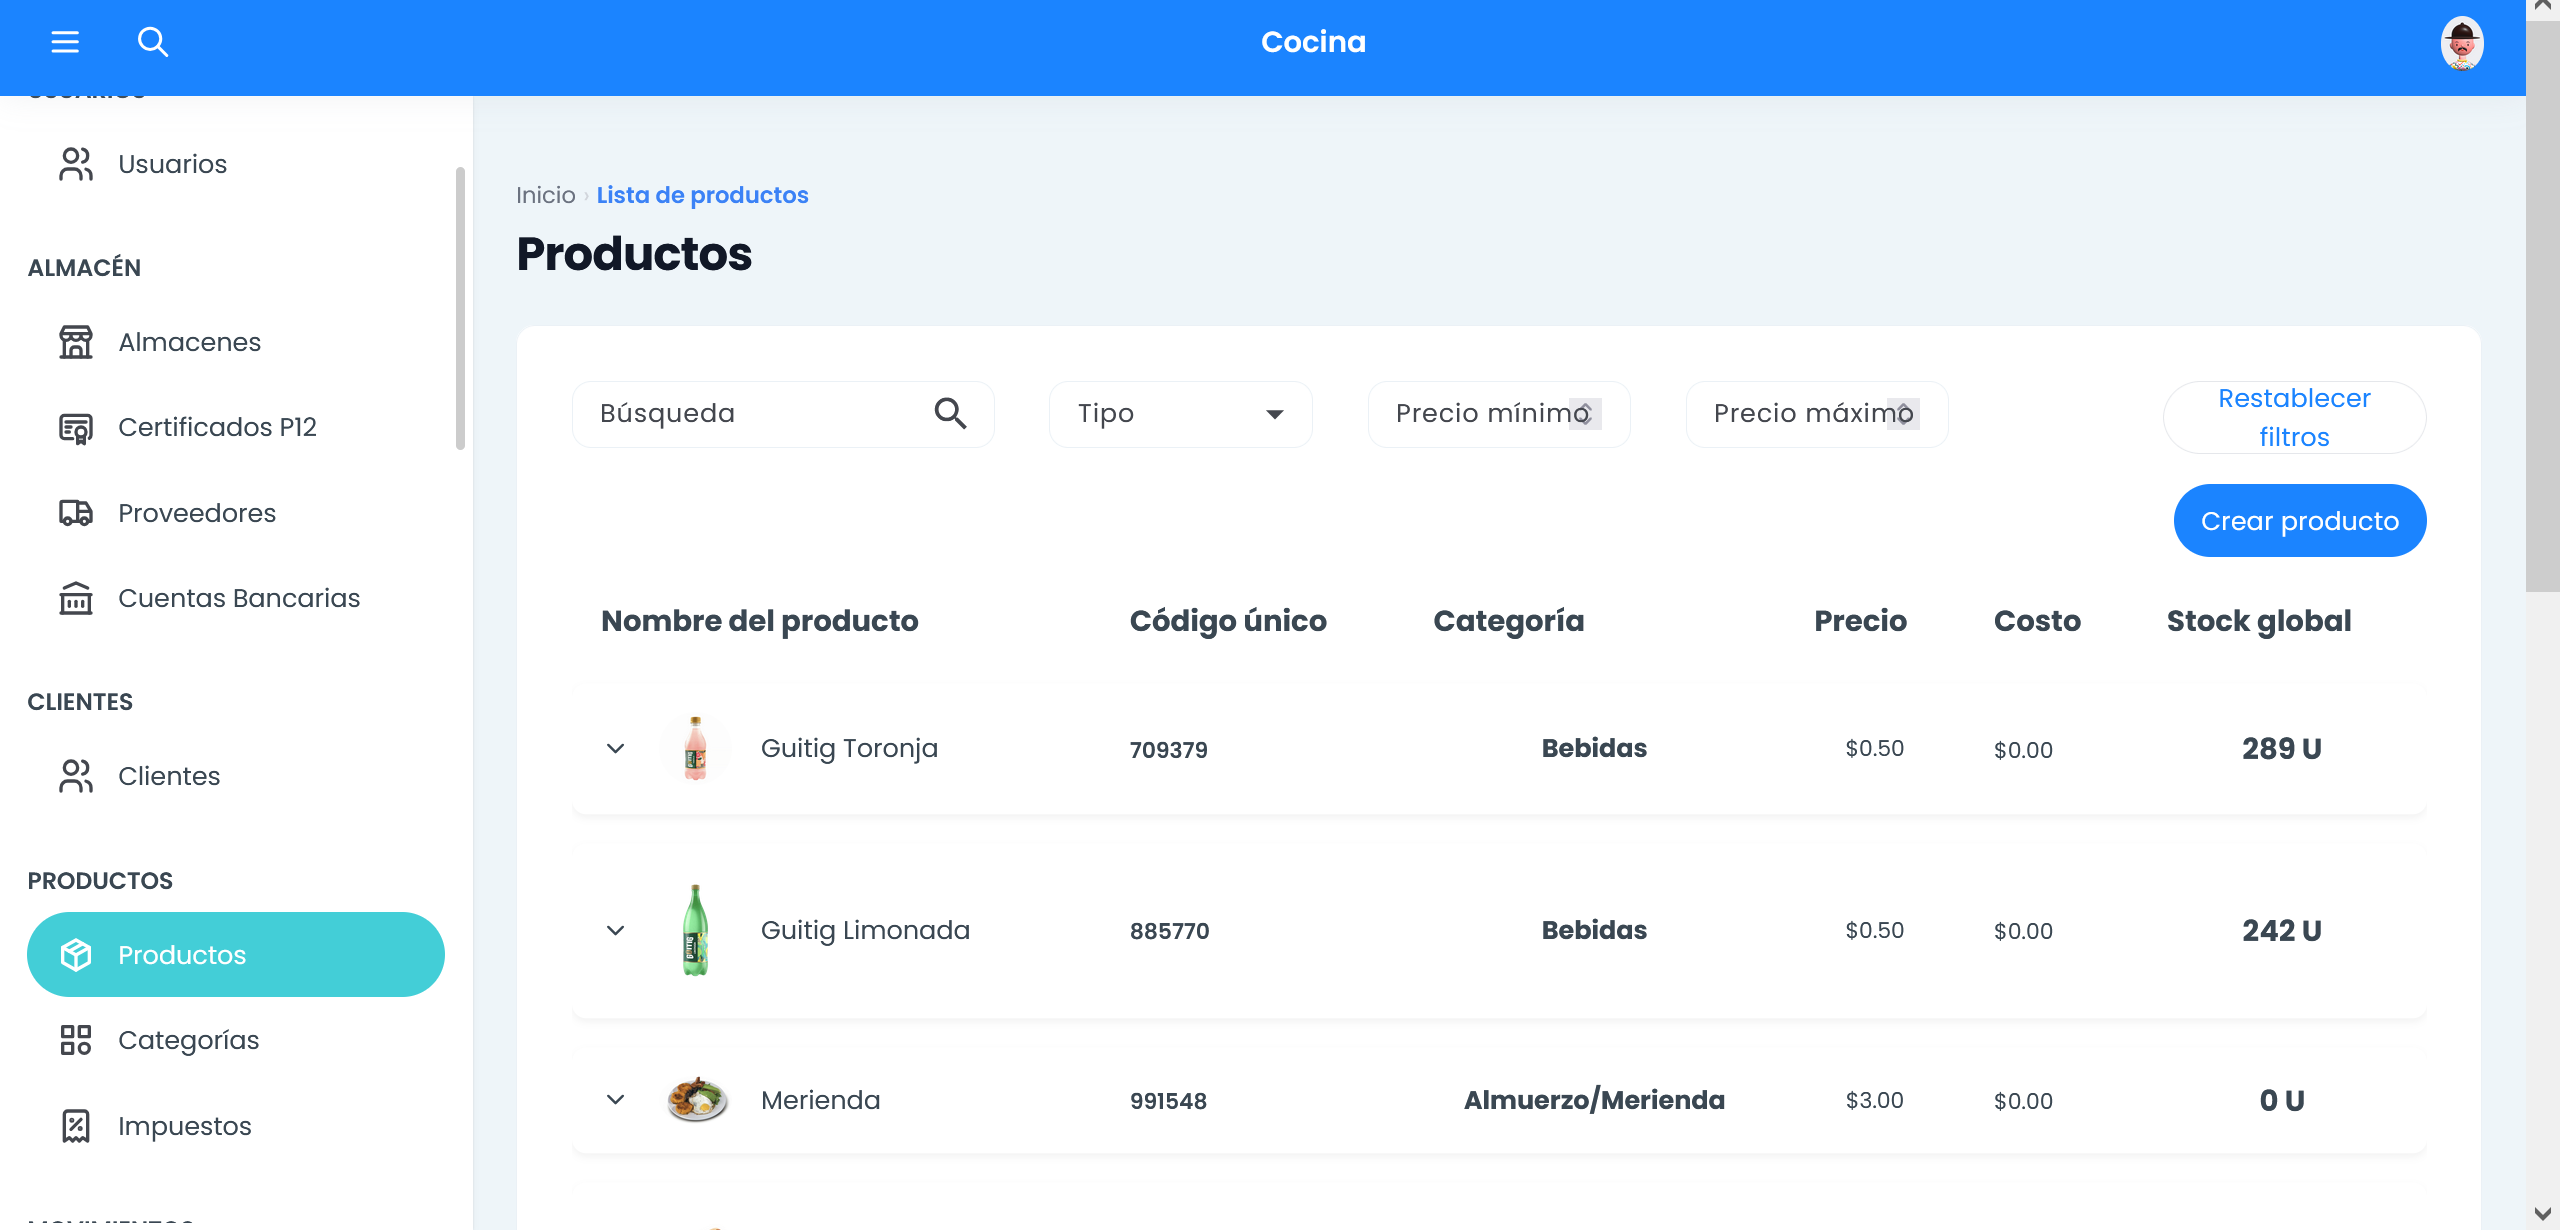
Task: Navigate to Proveedores
Action: click(236, 513)
